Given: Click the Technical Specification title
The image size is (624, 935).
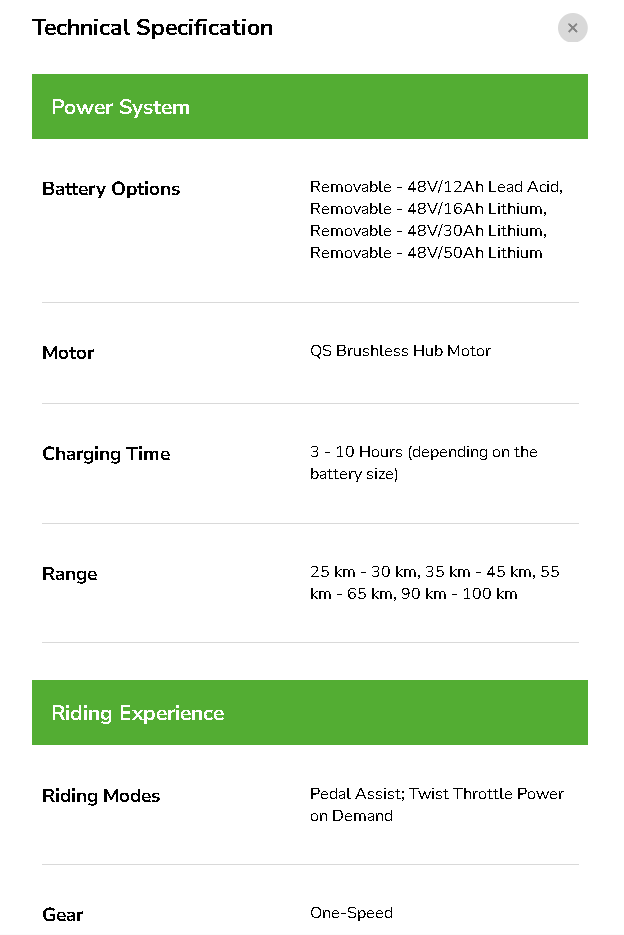Looking at the screenshot, I should (152, 28).
